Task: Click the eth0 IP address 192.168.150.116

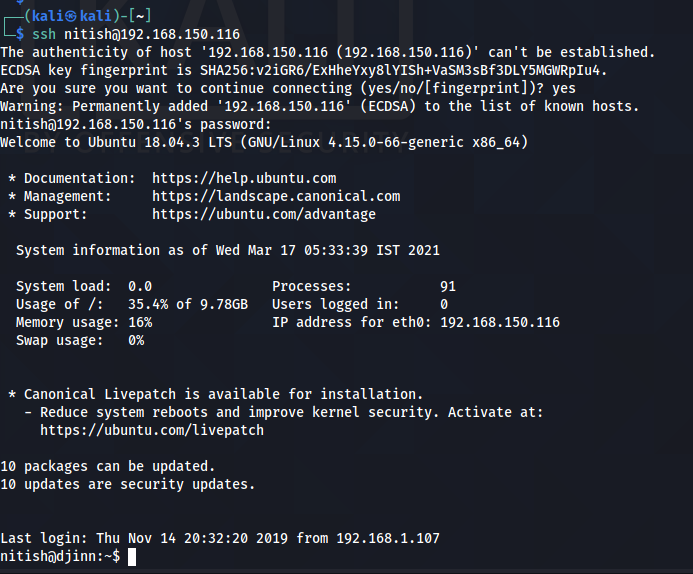Action: tap(500, 322)
